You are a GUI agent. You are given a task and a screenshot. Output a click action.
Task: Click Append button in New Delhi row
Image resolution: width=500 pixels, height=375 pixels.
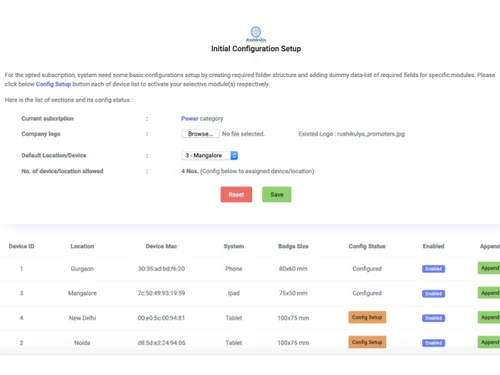click(x=489, y=317)
